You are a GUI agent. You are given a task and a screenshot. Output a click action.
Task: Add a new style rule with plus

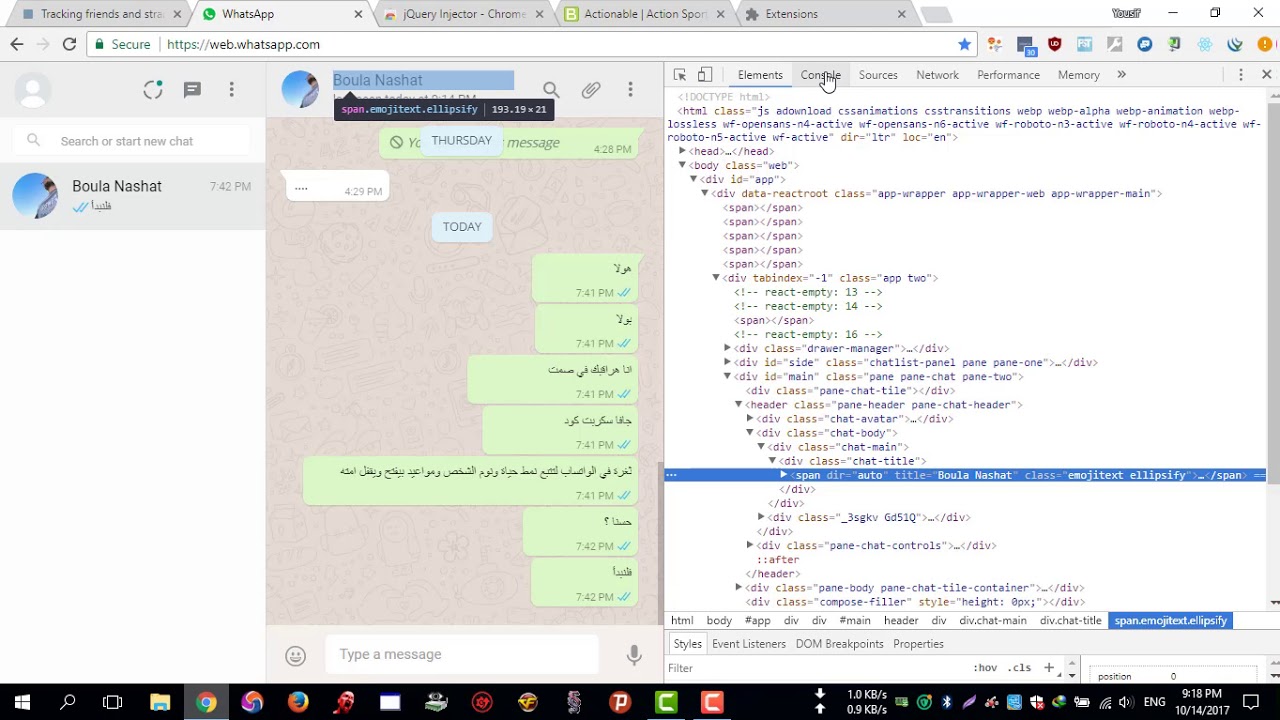pyautogui.click(x=1049, y=668)
